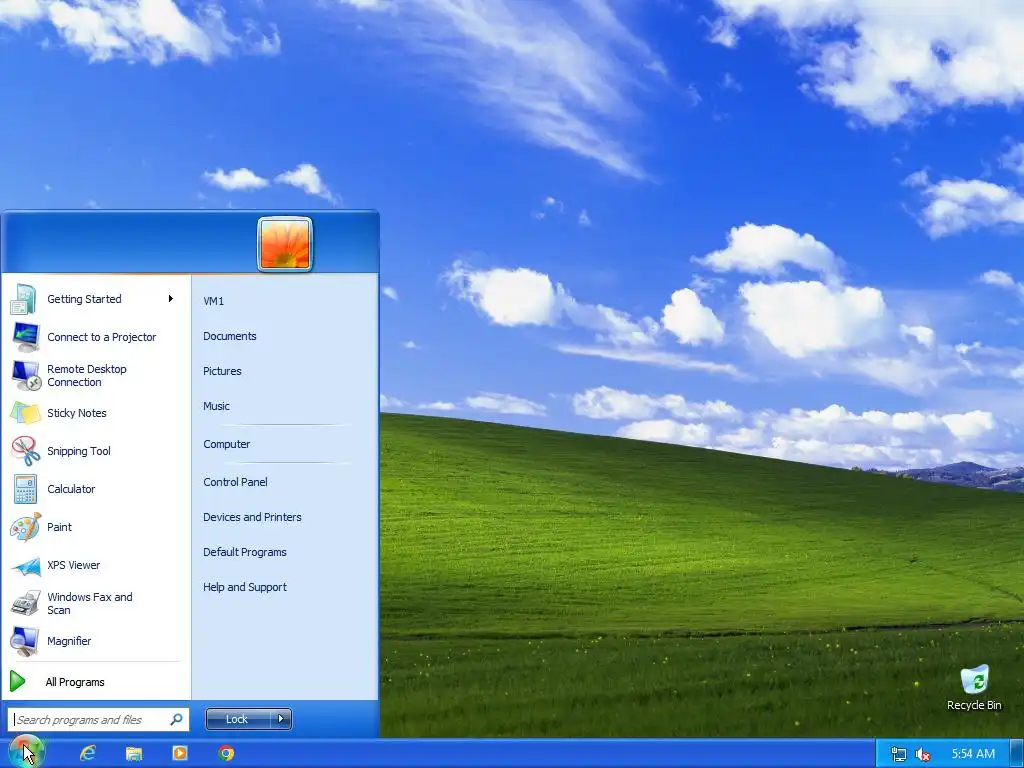
Task: Click the Snipping Tool text label
Action: [79, 451]
